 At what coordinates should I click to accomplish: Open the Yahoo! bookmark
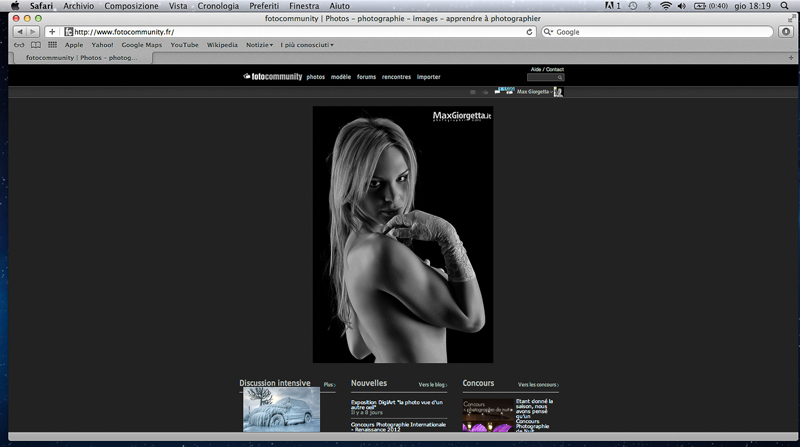(102, 45)
